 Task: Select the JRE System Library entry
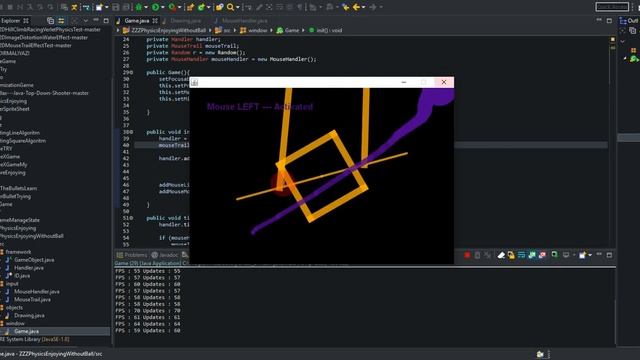(35, 339)
